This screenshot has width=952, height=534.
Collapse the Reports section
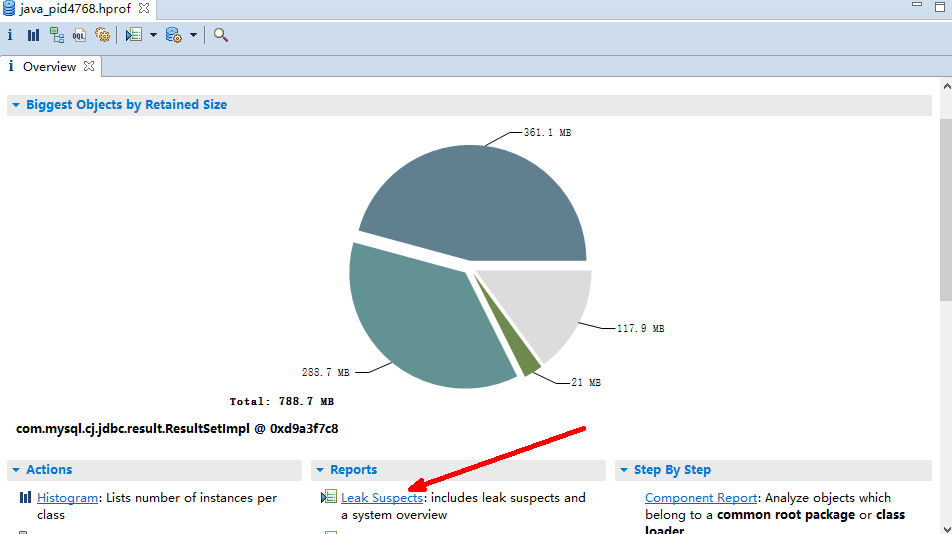tap(320, 470)
